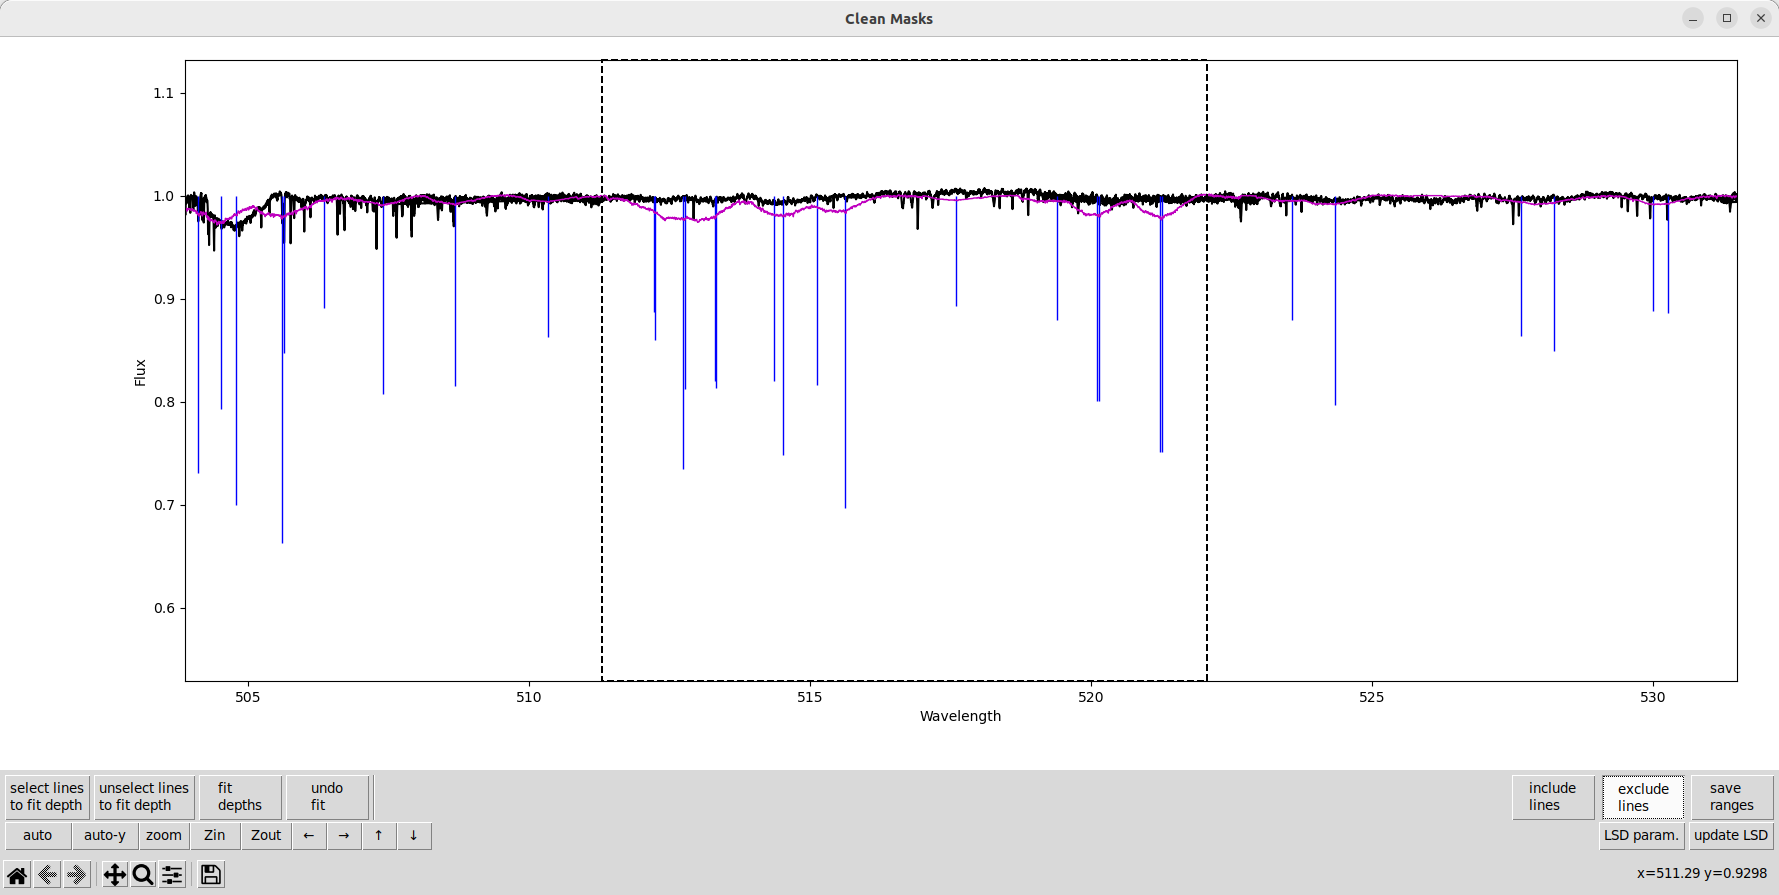Viewport: 1779px width, 895px height.
Task: Minimize the Clean Masks window
Action: coord(1693,18)
